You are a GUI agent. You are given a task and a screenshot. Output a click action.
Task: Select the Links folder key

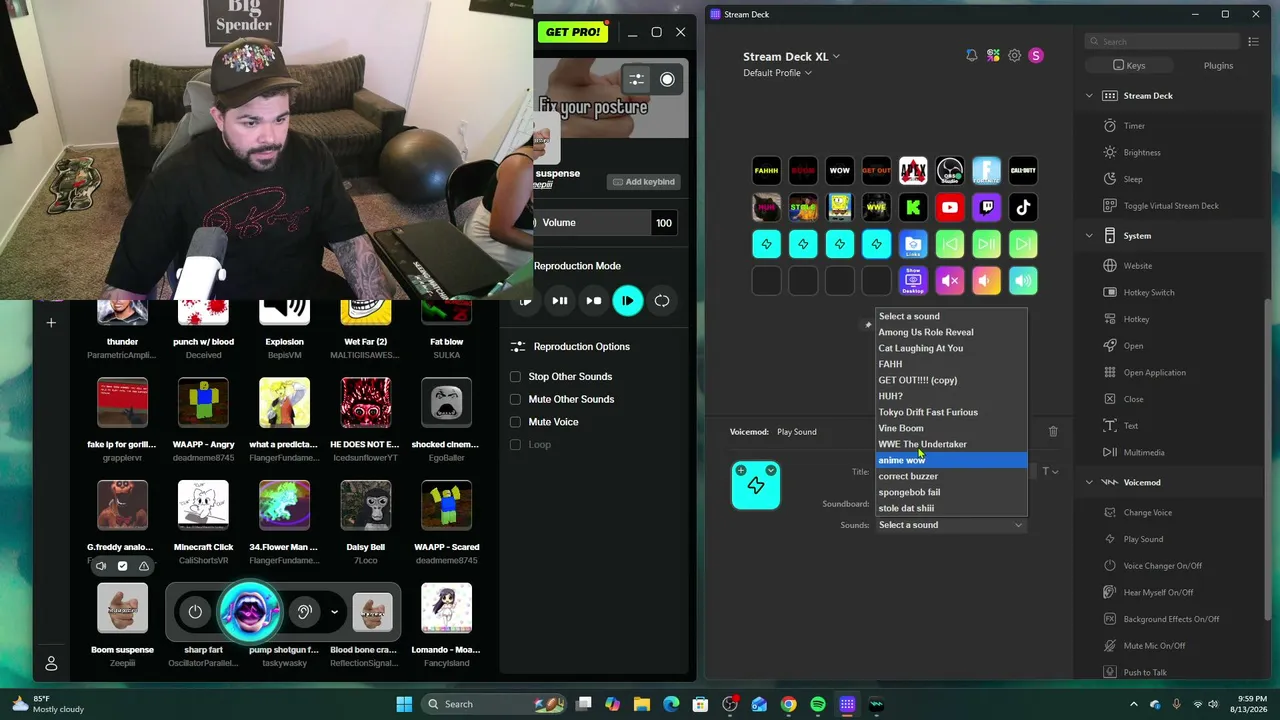913,244
